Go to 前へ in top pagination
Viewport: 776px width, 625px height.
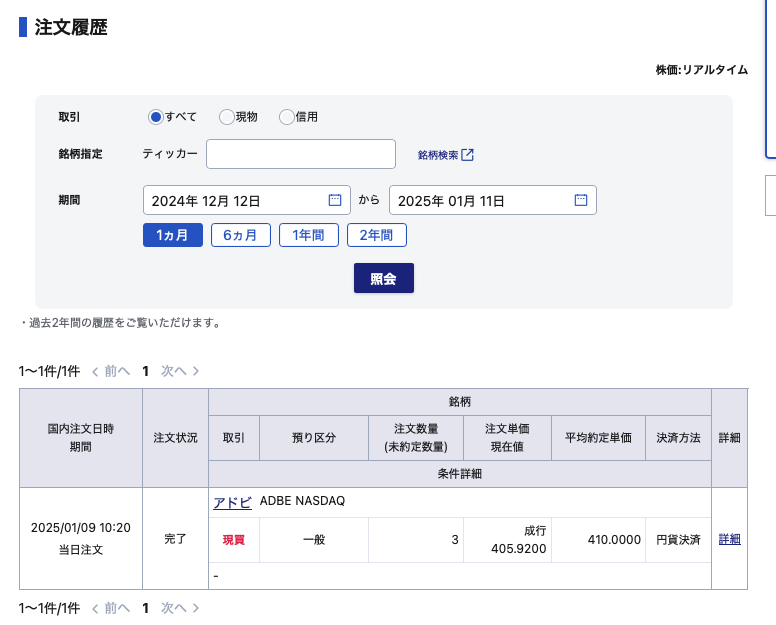pyautogui.click(x=111, y=371)
